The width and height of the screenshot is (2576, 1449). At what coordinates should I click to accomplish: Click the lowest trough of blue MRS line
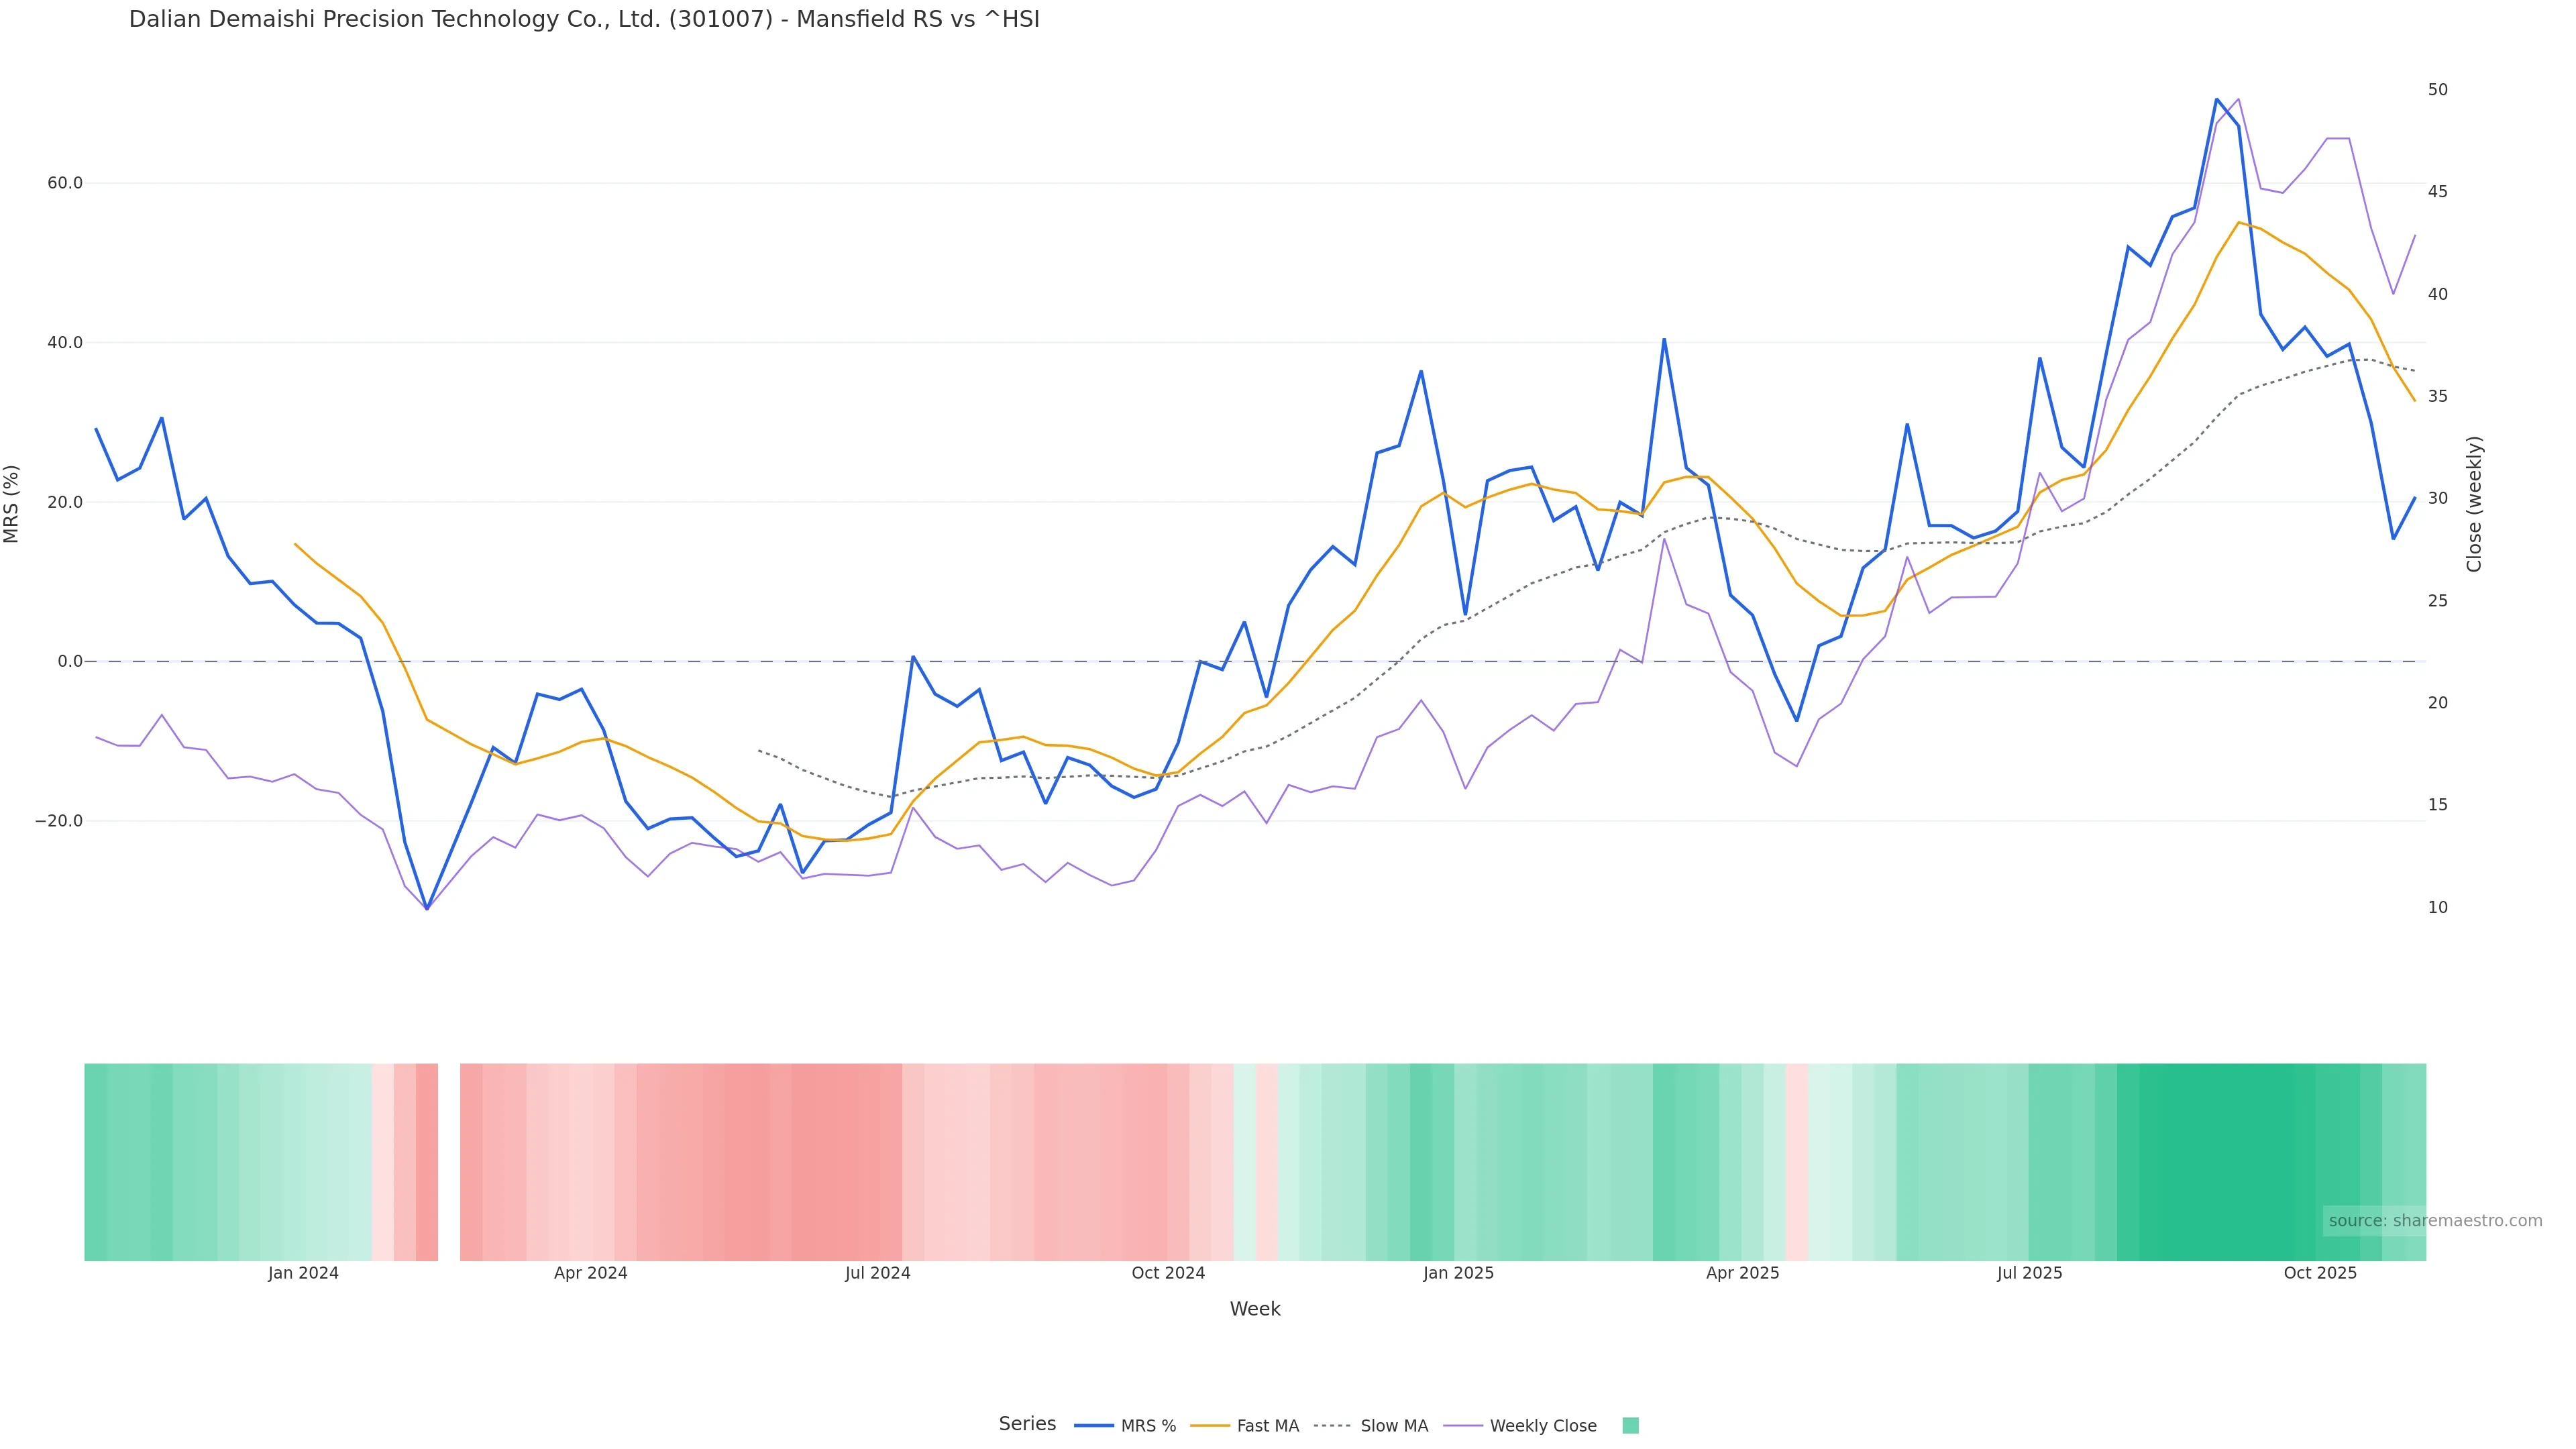(427, 908)
